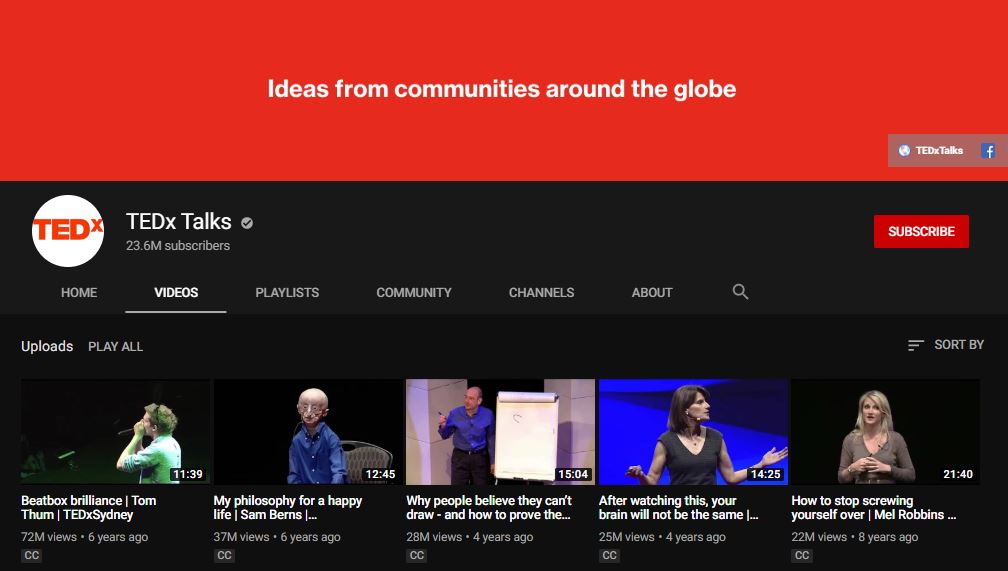Click the CC badge under Sam Berns video
This screenshot has width=1008, height=571.
coord(224,556)
